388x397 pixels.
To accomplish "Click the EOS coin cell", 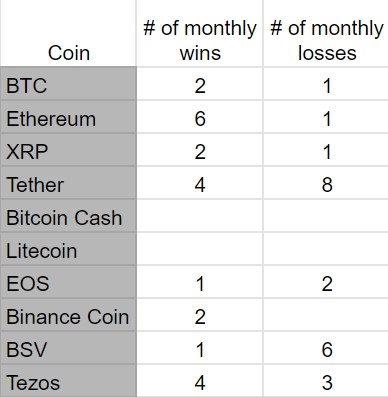I will [68, 282].
